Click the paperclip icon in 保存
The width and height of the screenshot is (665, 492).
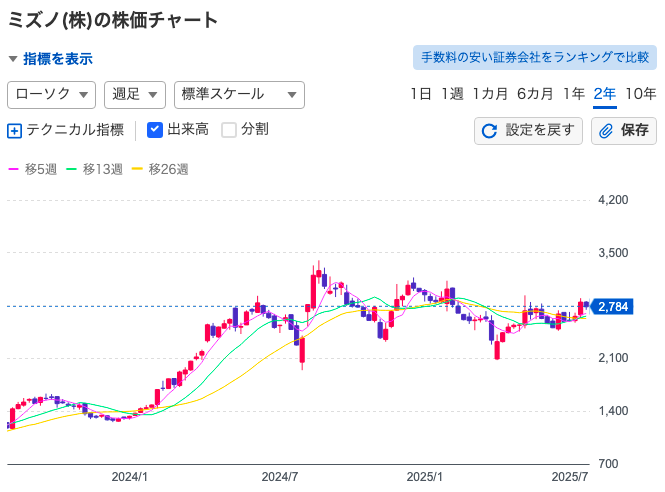coord(606,131)
